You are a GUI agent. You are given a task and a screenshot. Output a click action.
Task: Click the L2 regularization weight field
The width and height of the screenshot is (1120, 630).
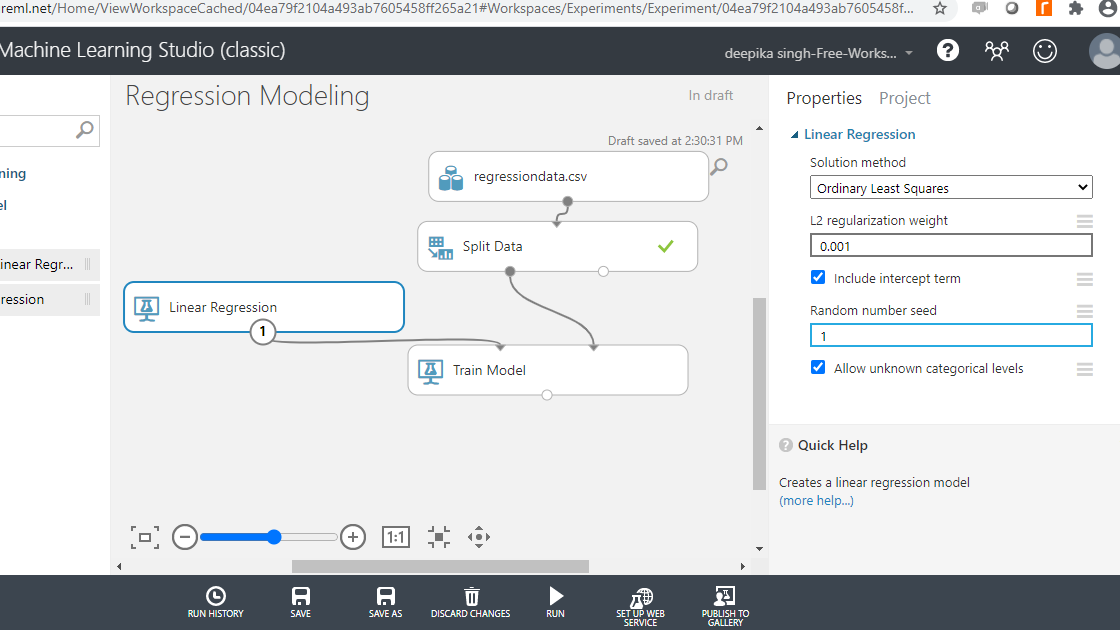click(951, 246)
